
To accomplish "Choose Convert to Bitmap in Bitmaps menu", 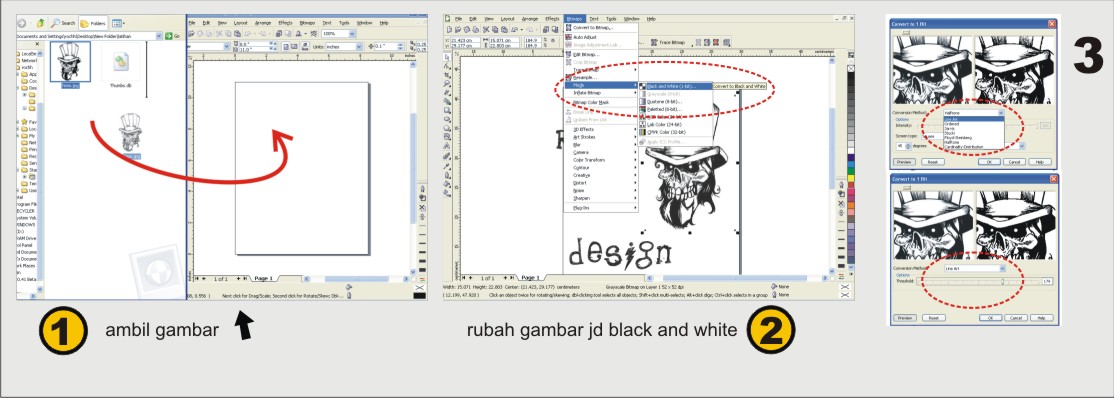I will coord(601,28).
